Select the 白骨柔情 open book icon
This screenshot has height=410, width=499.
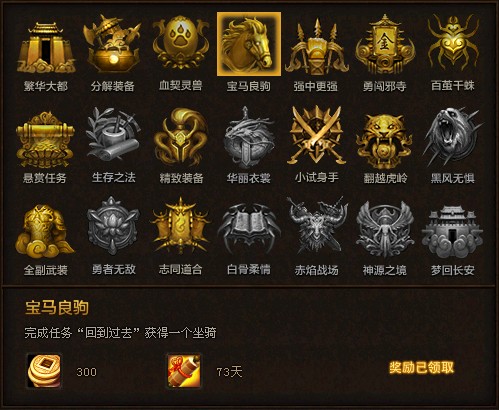tap(249, 228)
